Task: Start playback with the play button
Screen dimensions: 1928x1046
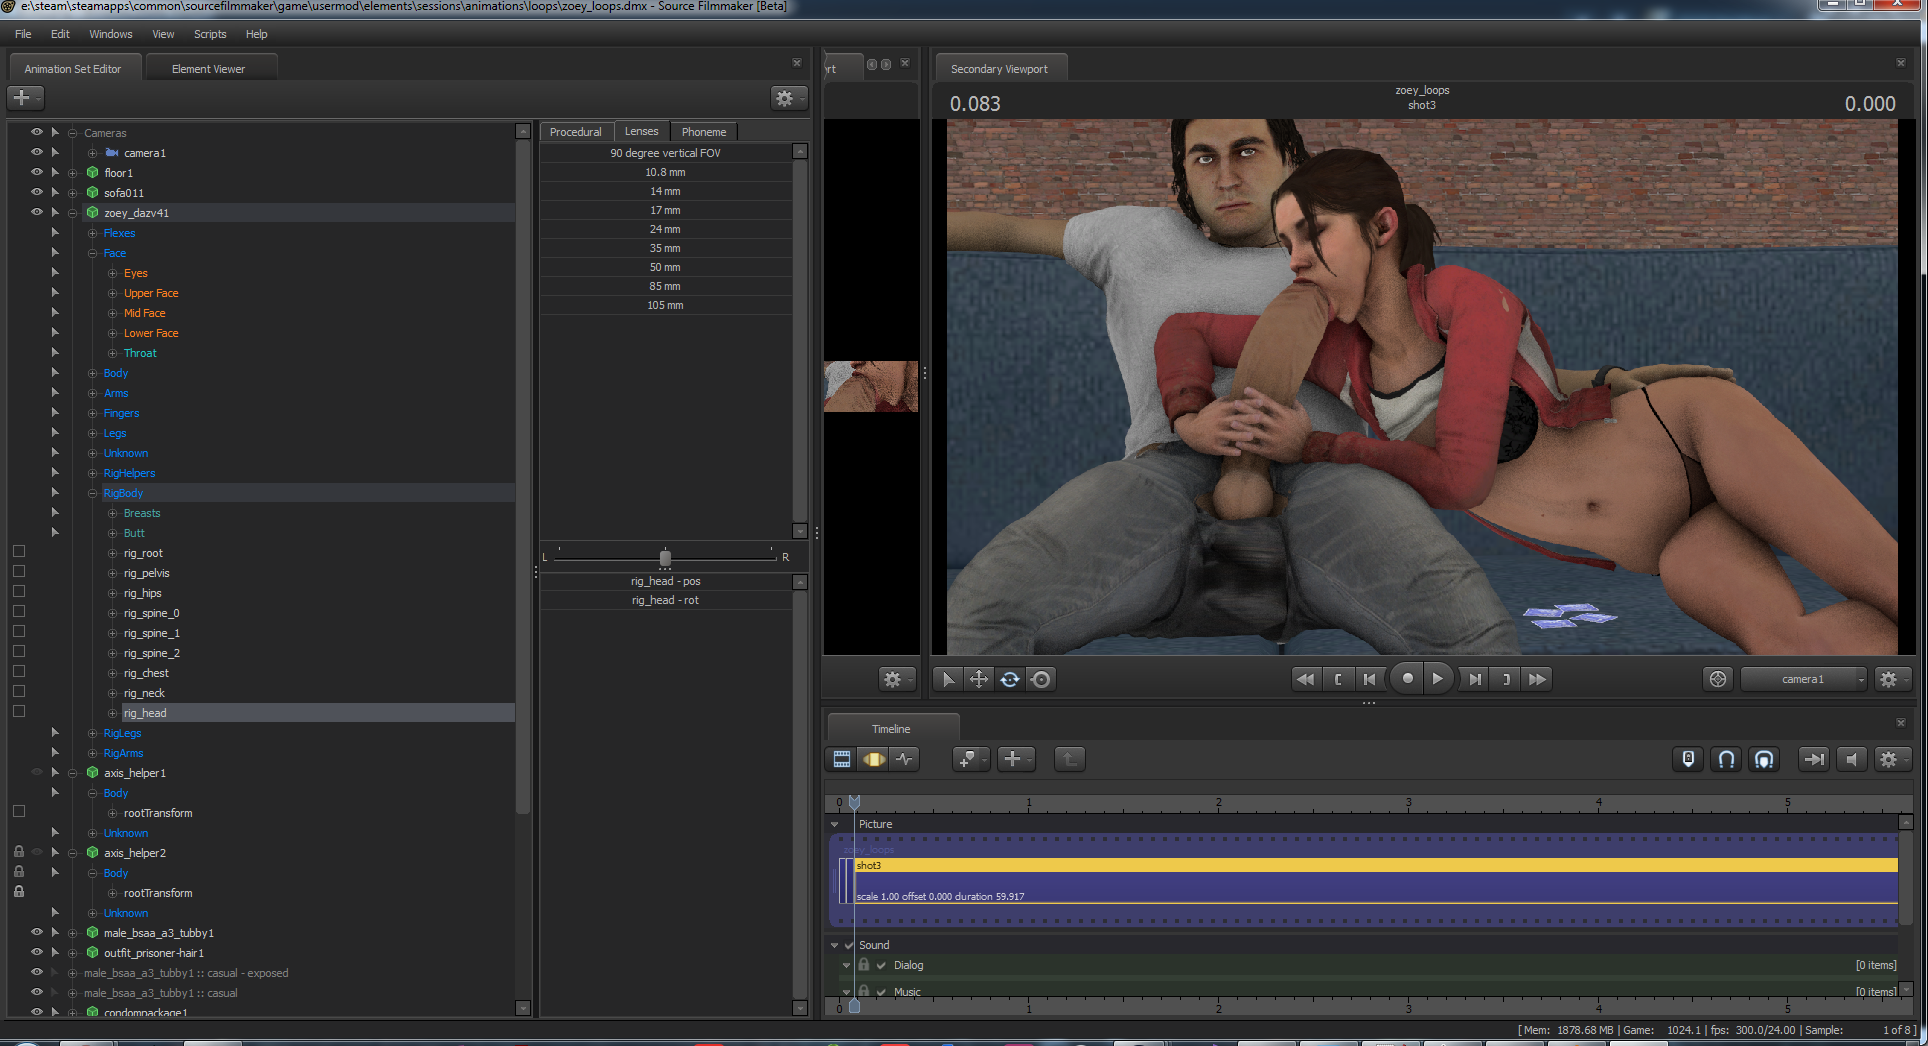Action: [1438, 678]
